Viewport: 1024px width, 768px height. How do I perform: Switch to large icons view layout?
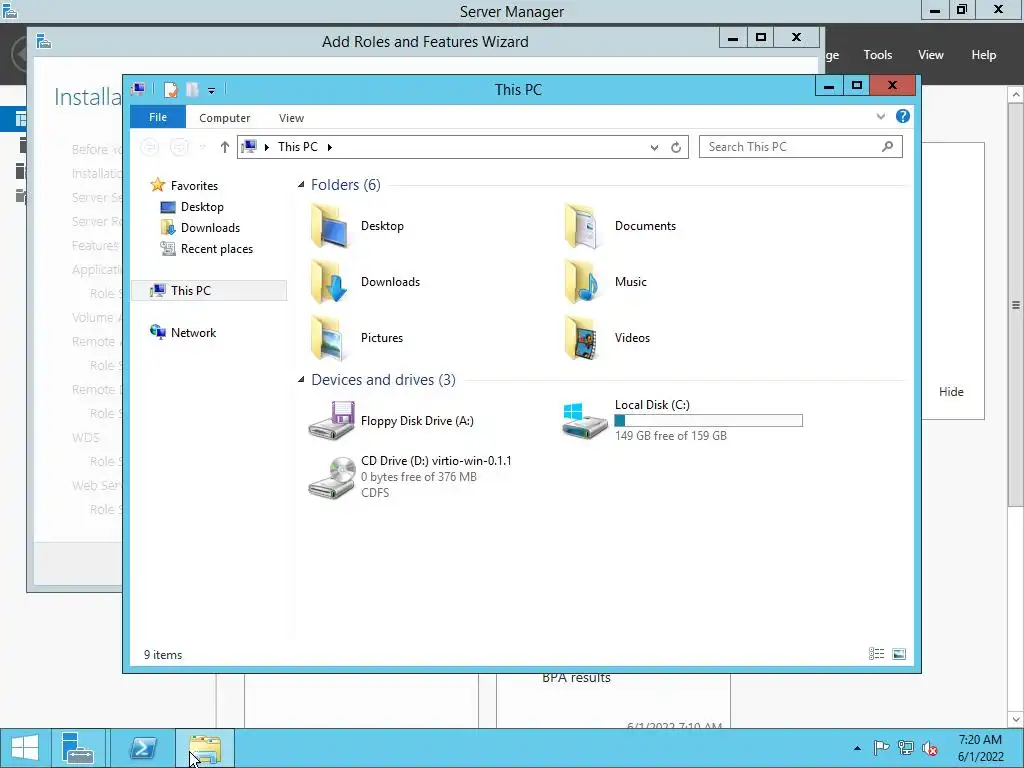point(899,654)
